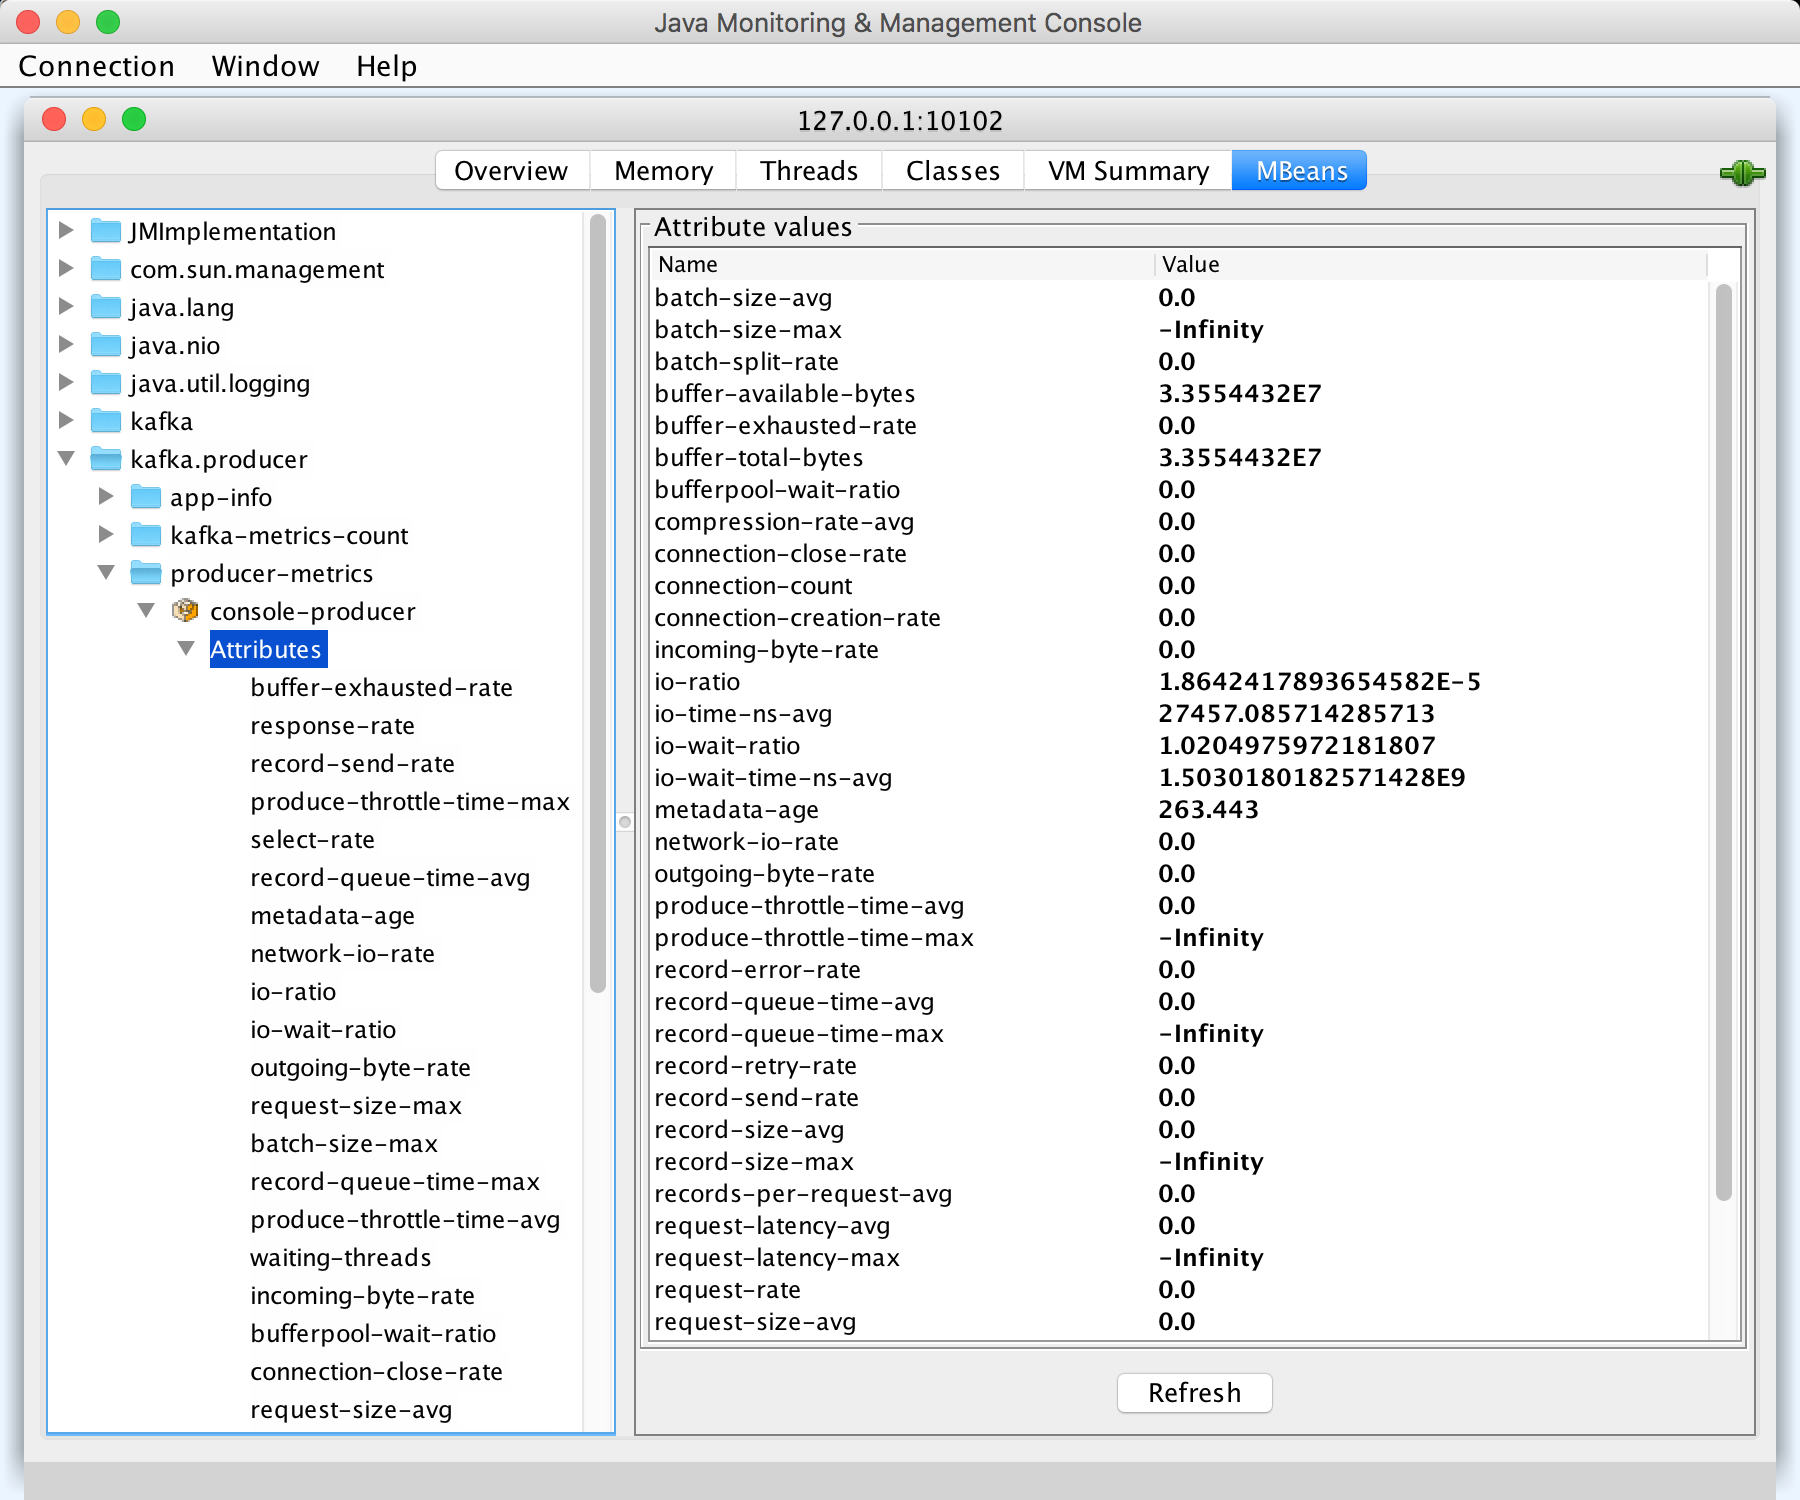The width and height of the screenshot is (1800, 1500).
Task: Click the Refresh button
Action: 1195,1393
